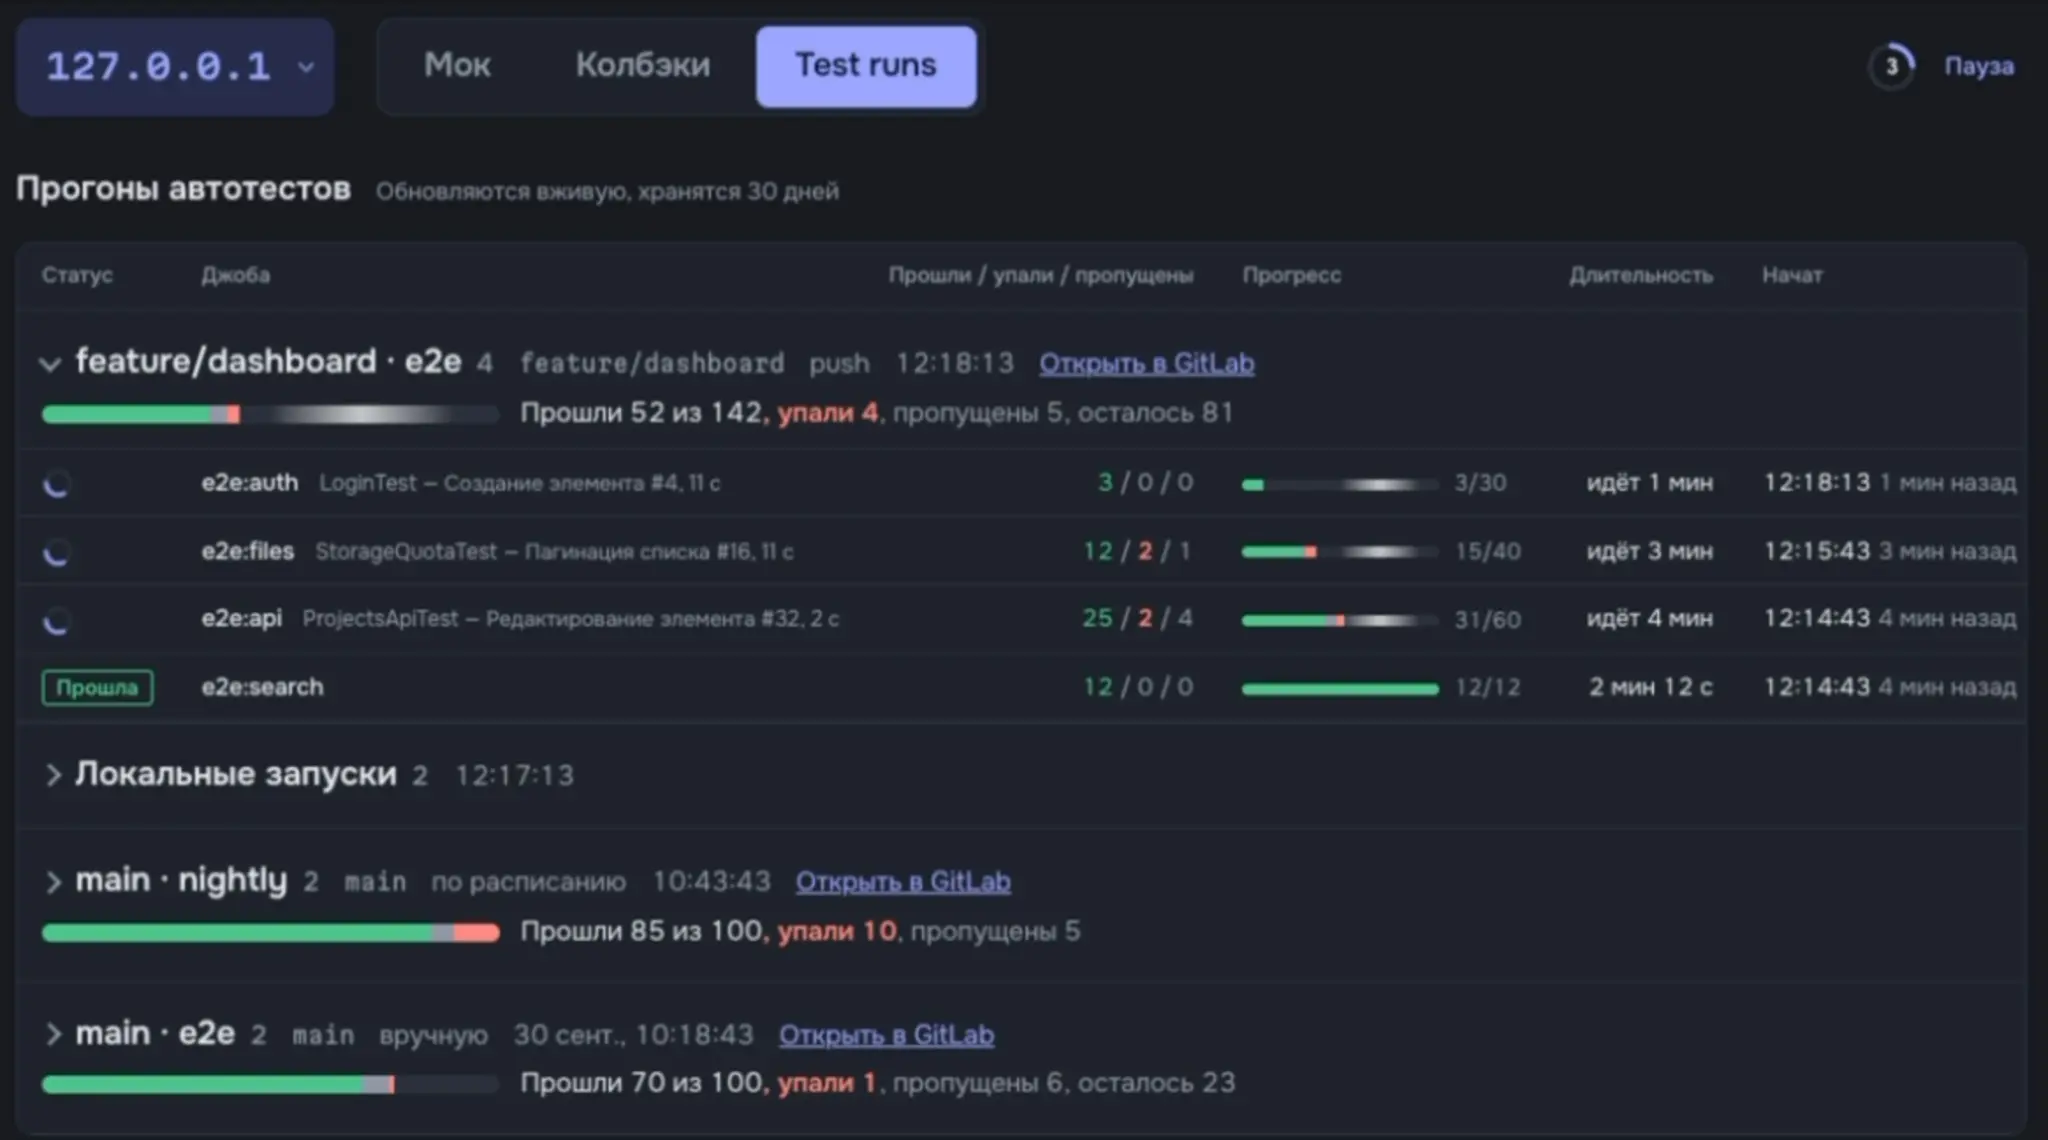Click the e2e:auth 3/30 progress bar
The width and height of the screenshot is (2048, 1140).
point(1339,485)
